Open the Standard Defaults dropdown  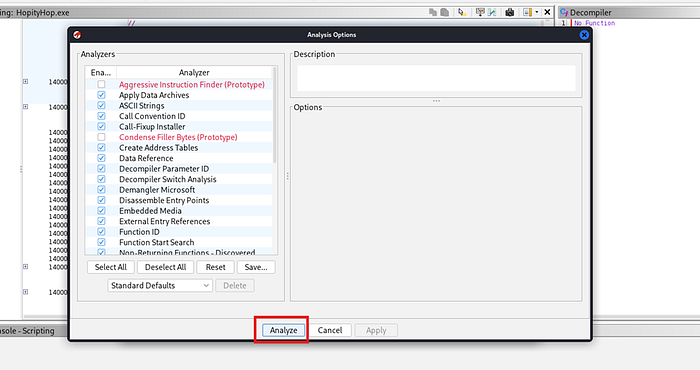(x=159, y=286)
